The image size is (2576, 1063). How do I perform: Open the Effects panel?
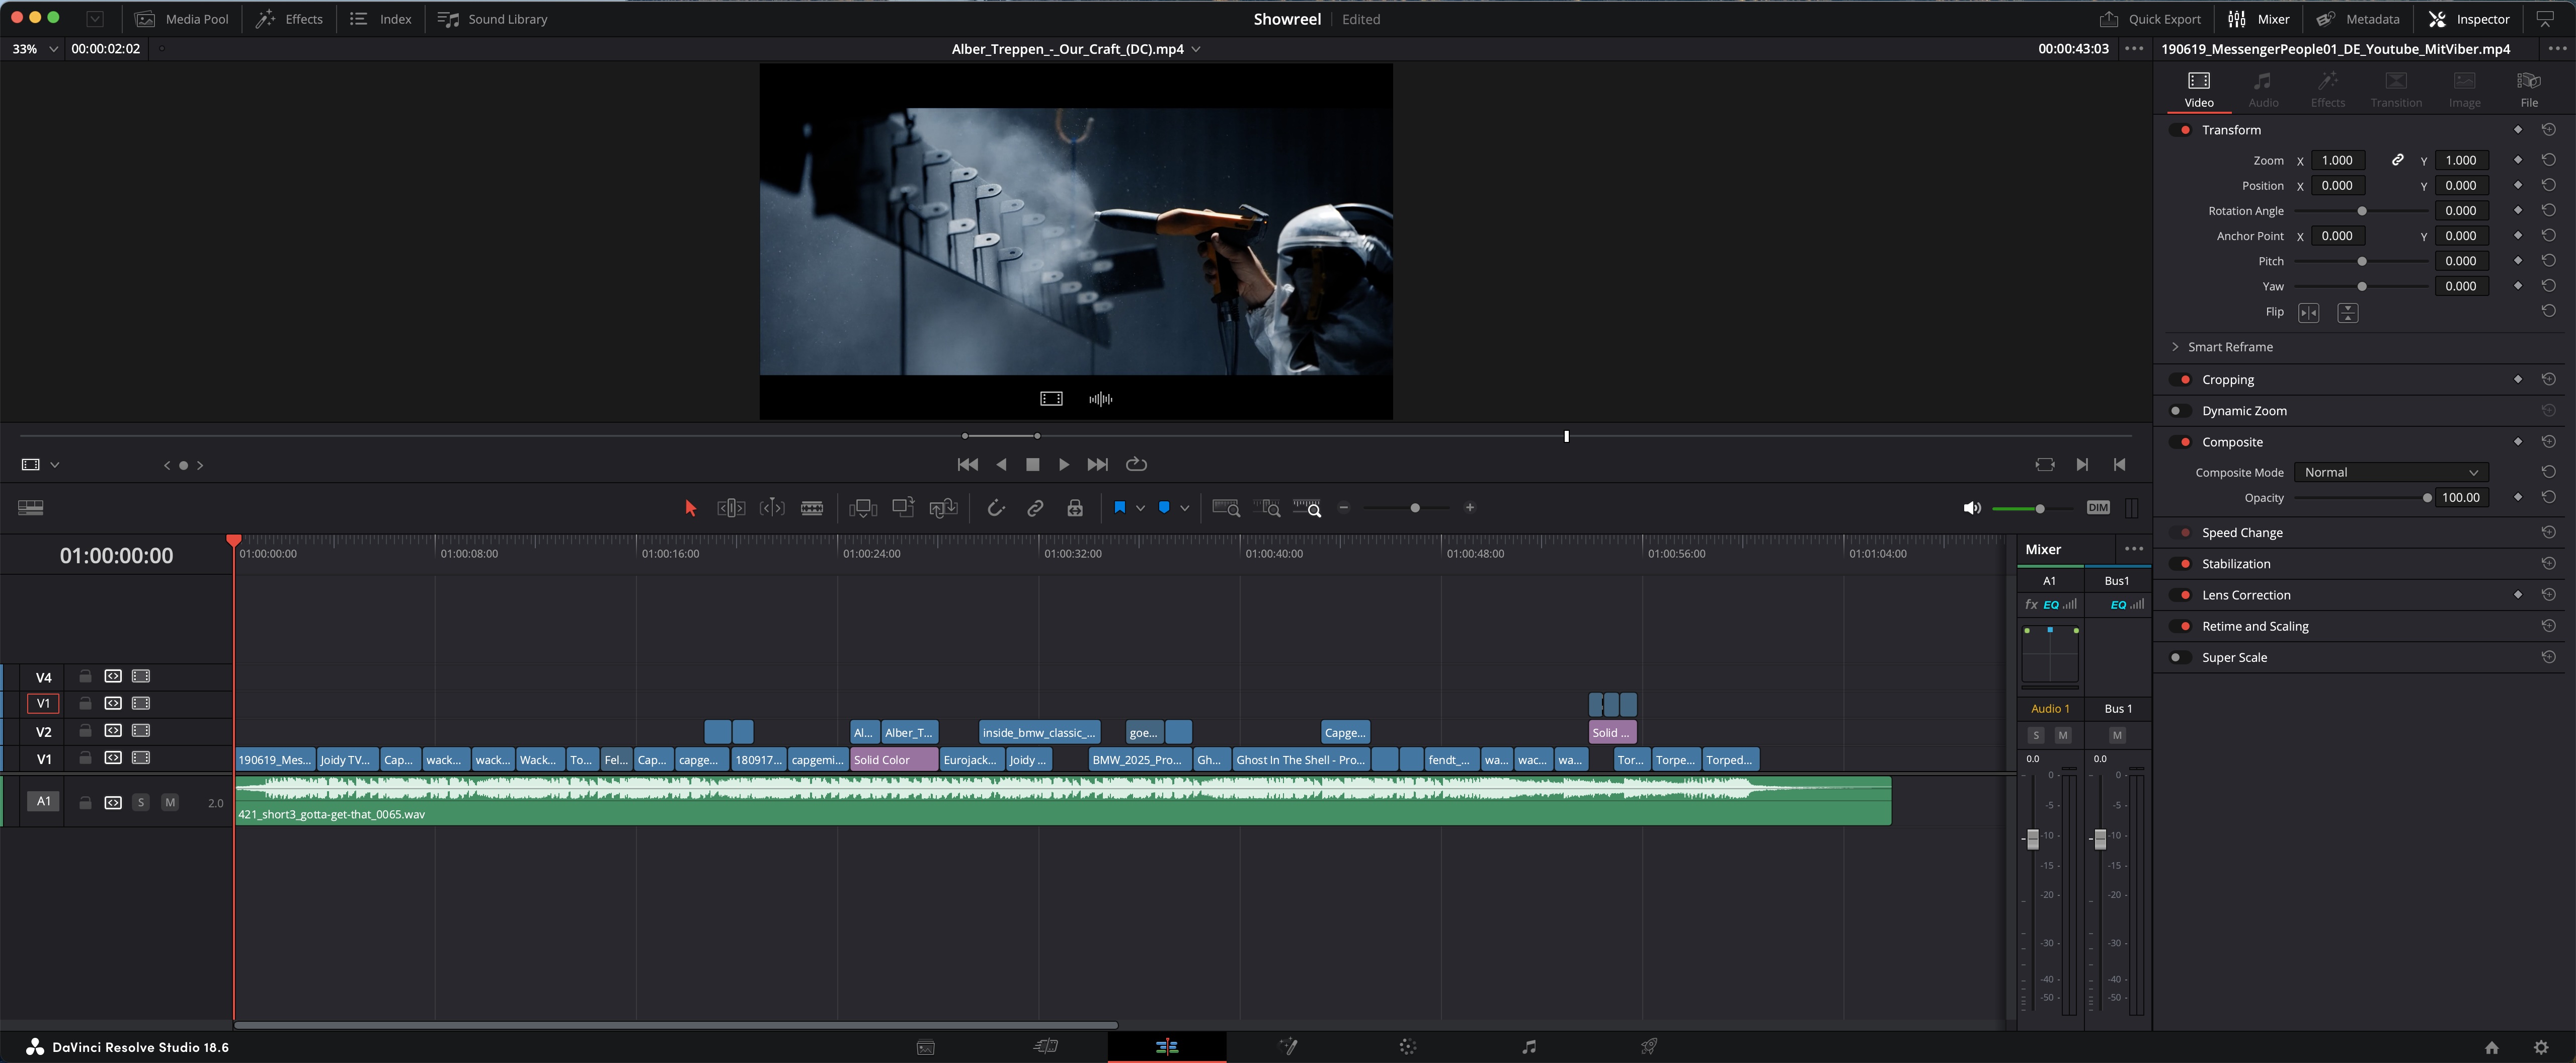coord(290,19)
